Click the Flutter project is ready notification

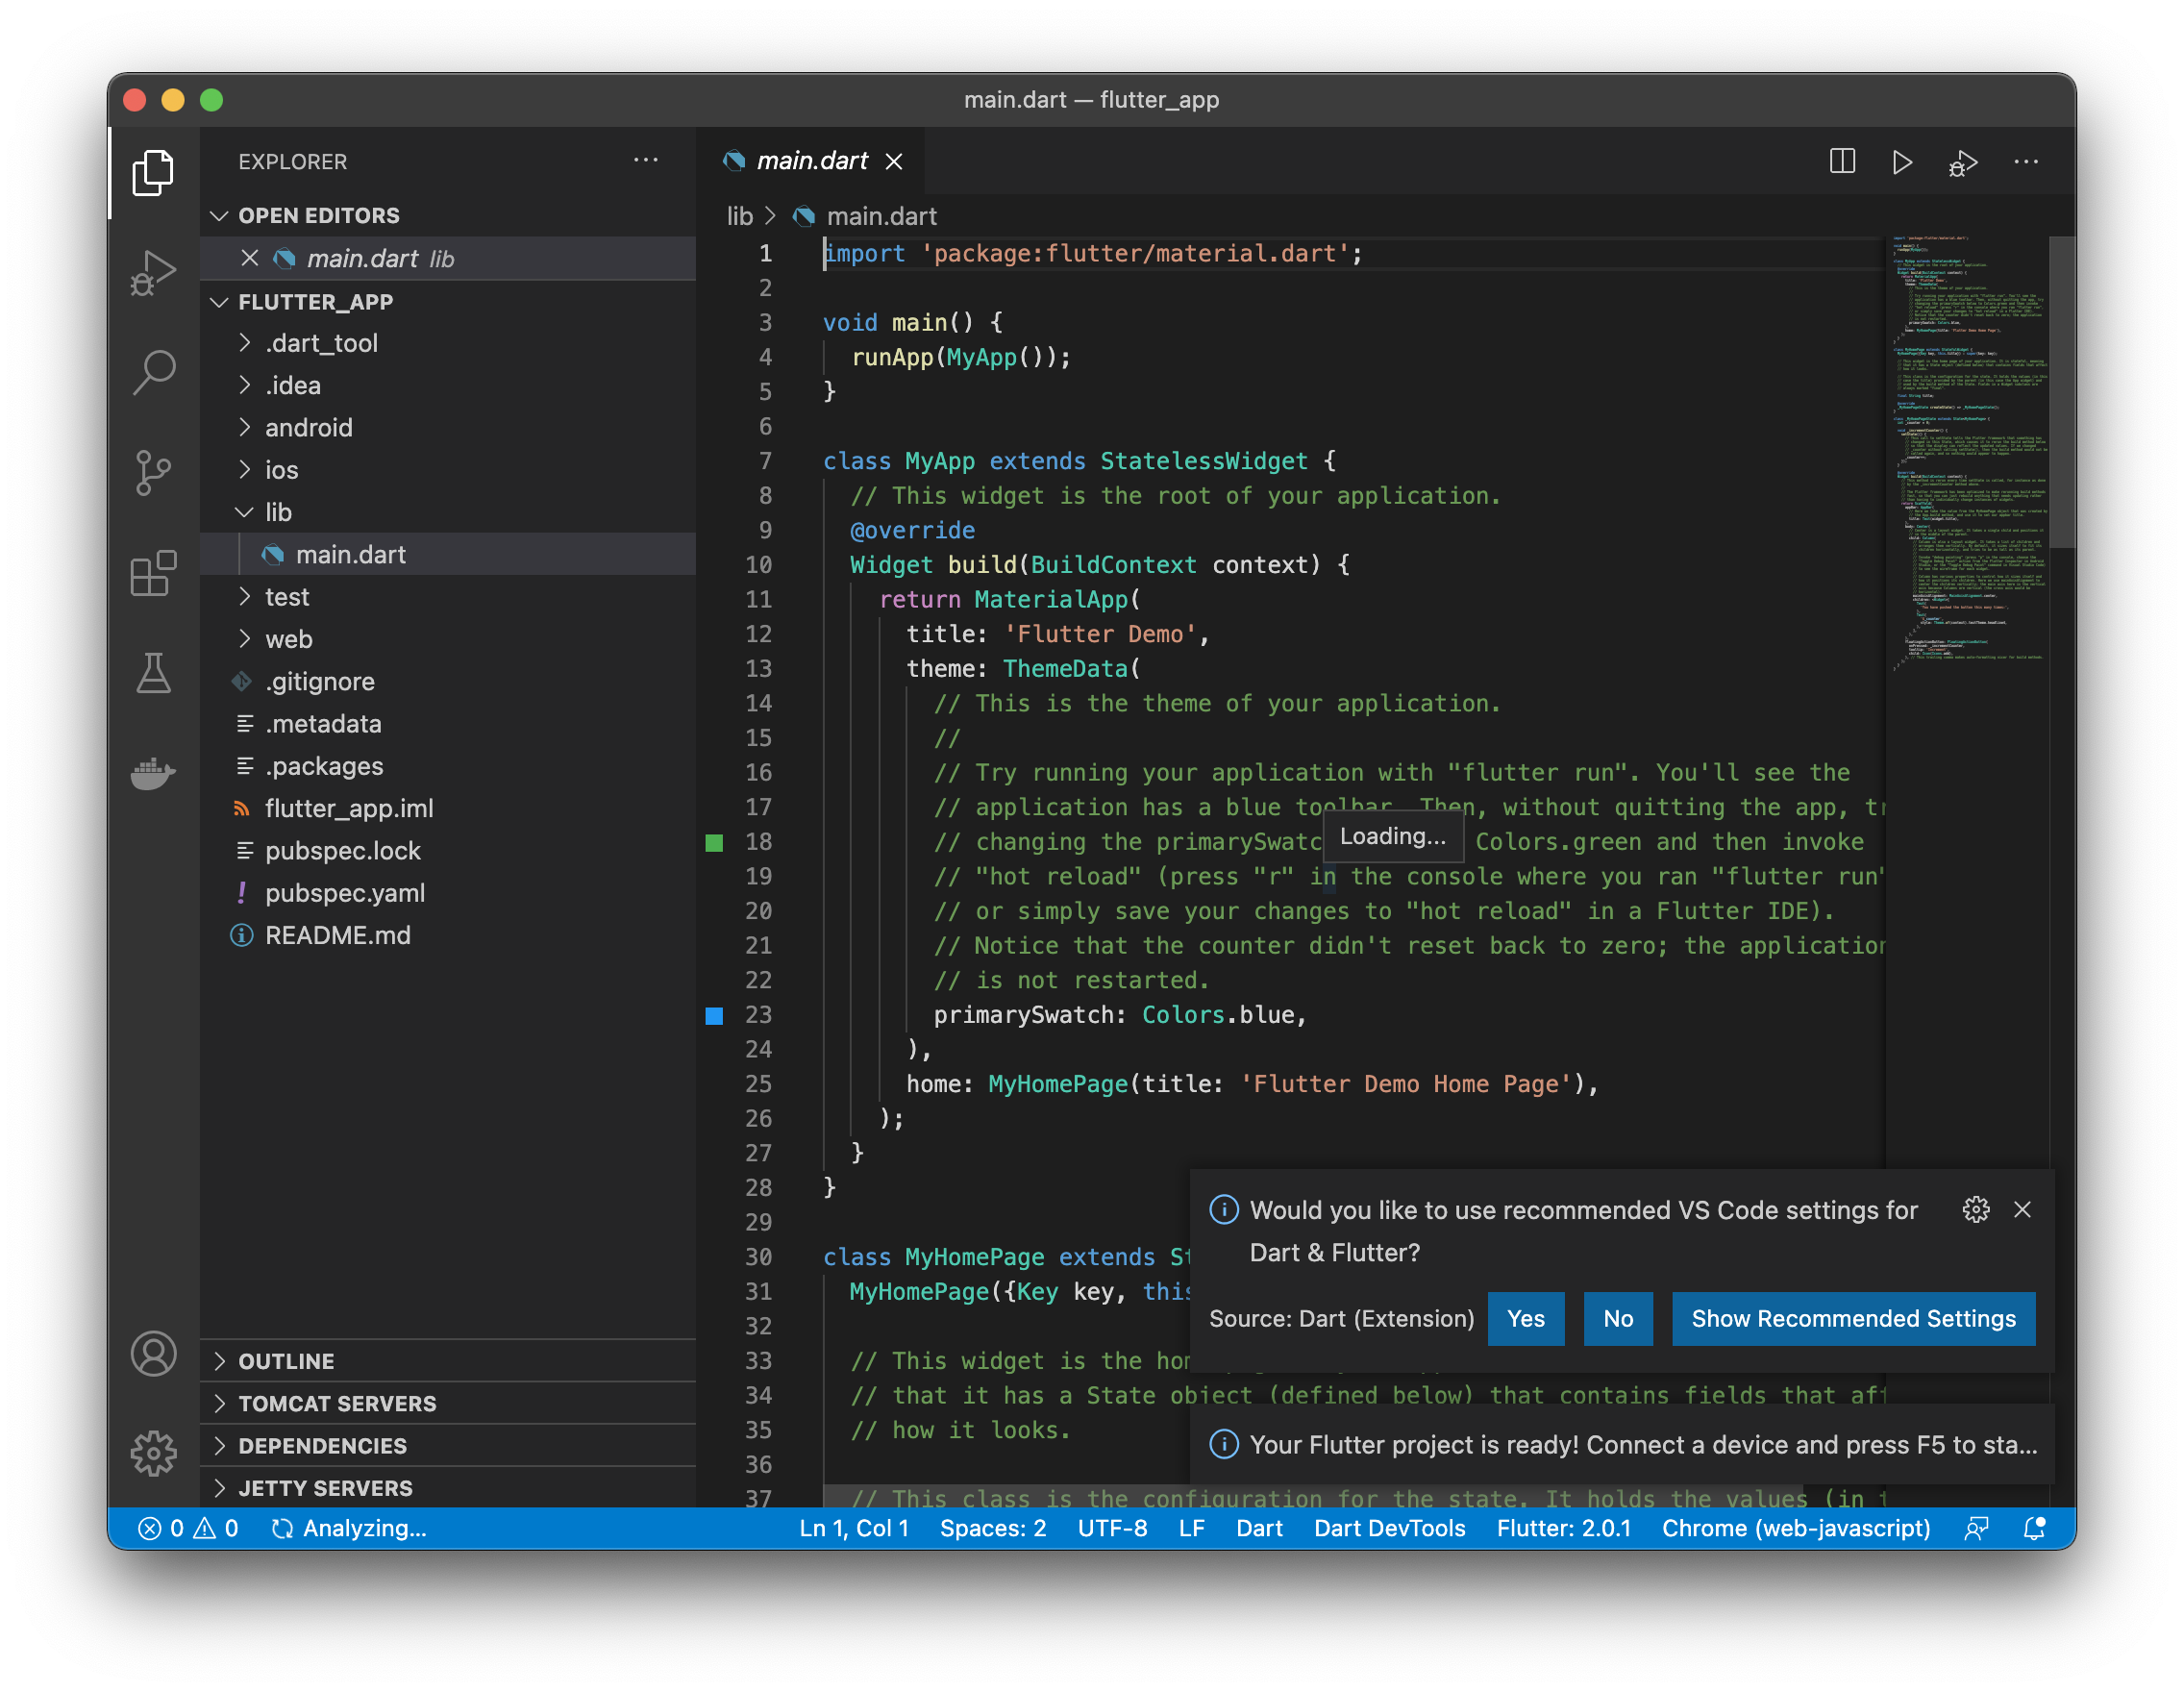[x=1622, y=1444]
